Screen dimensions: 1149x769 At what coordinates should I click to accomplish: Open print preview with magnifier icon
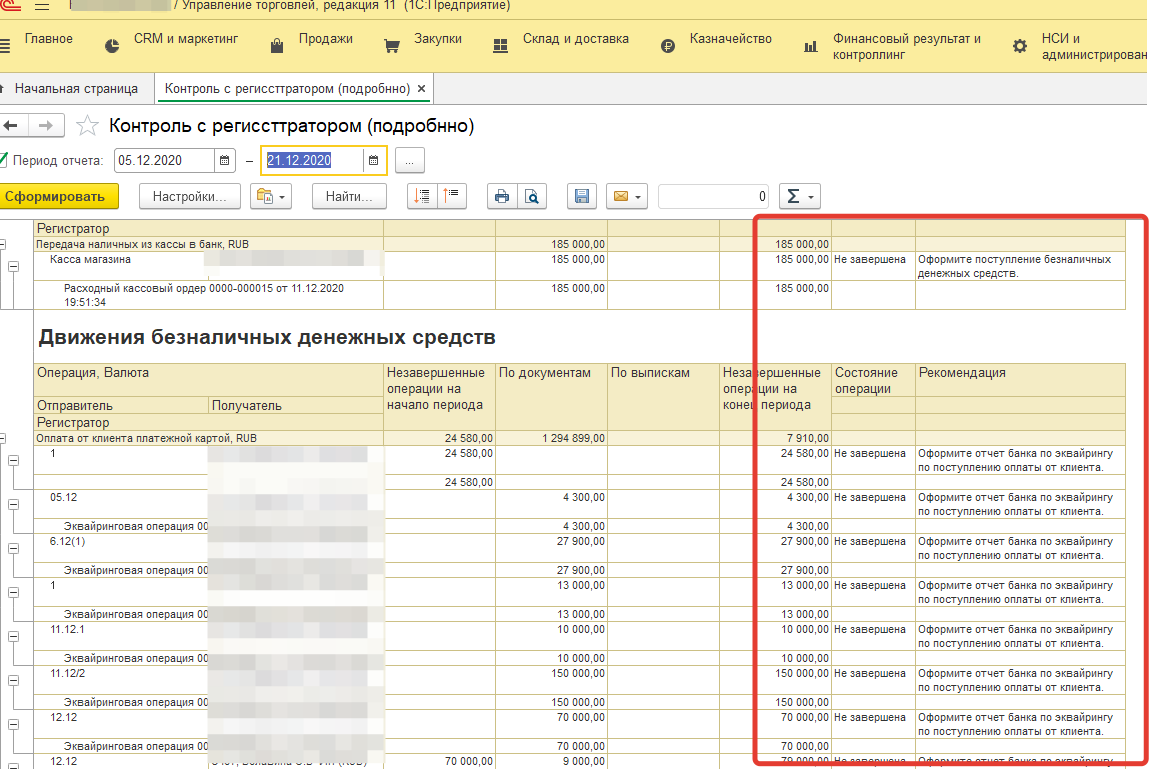[532, 197]
